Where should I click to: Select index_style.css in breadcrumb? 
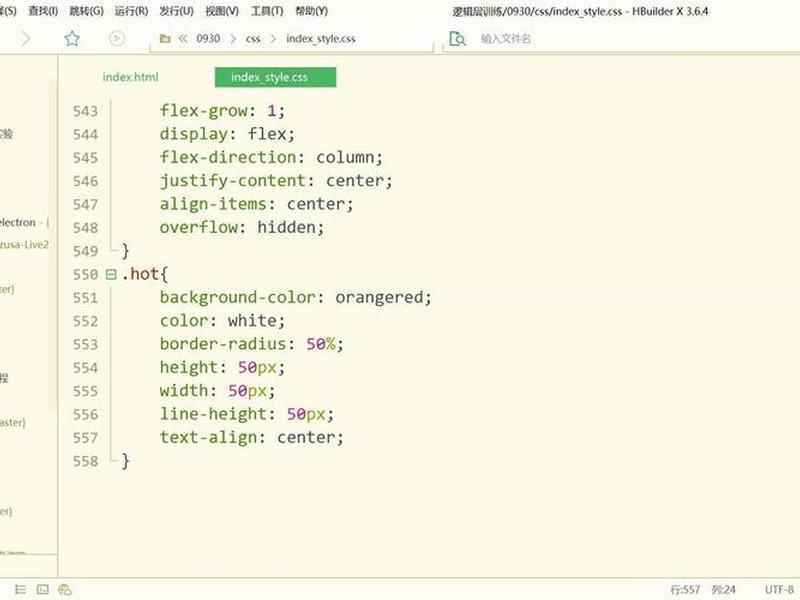click(321, 39)
